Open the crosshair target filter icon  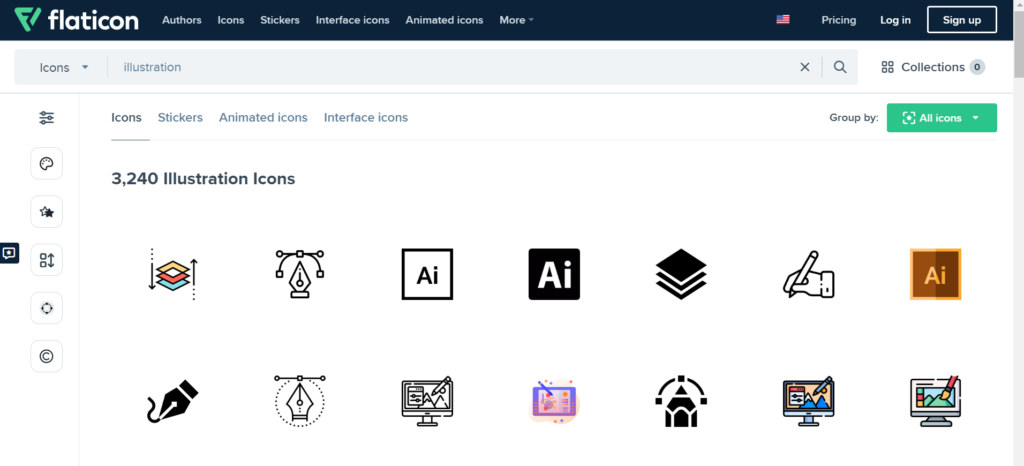pos(46,308)
